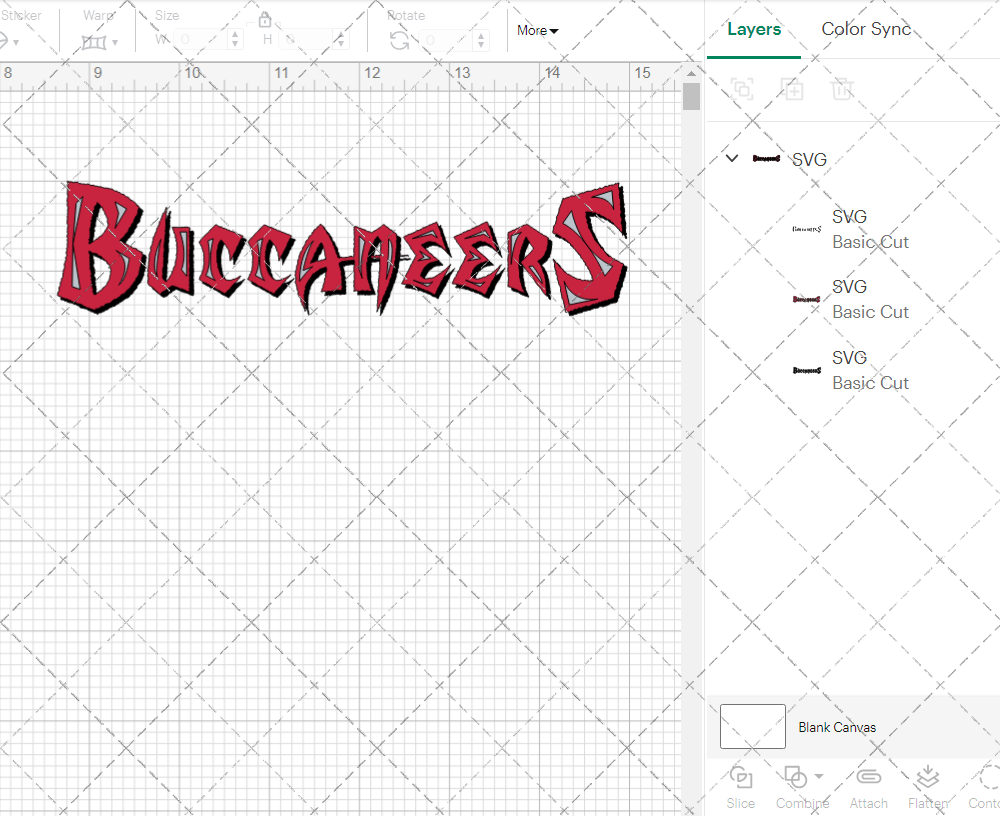Screen dimensions: 1000x816
Task: Select the third SVG Basic Cut layer
Action: 850,370
